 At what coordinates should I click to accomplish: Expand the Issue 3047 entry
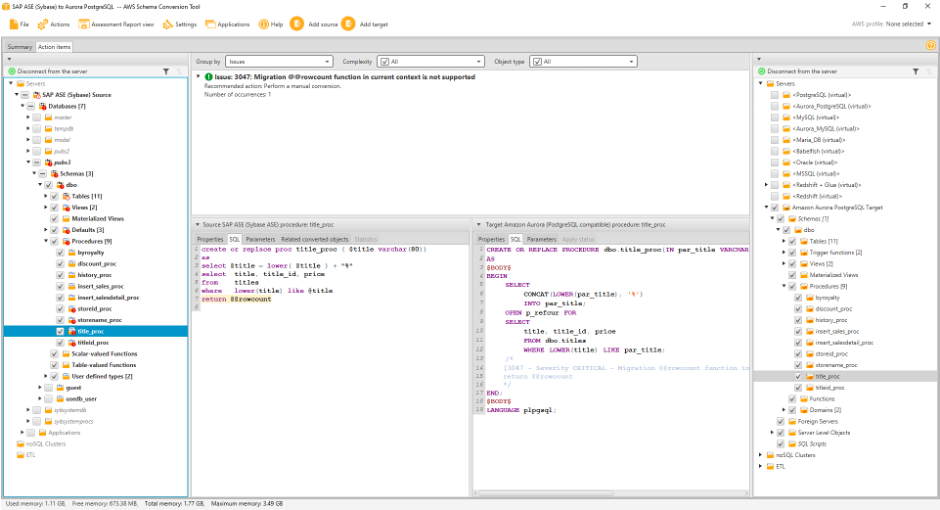tap(198, 77)
